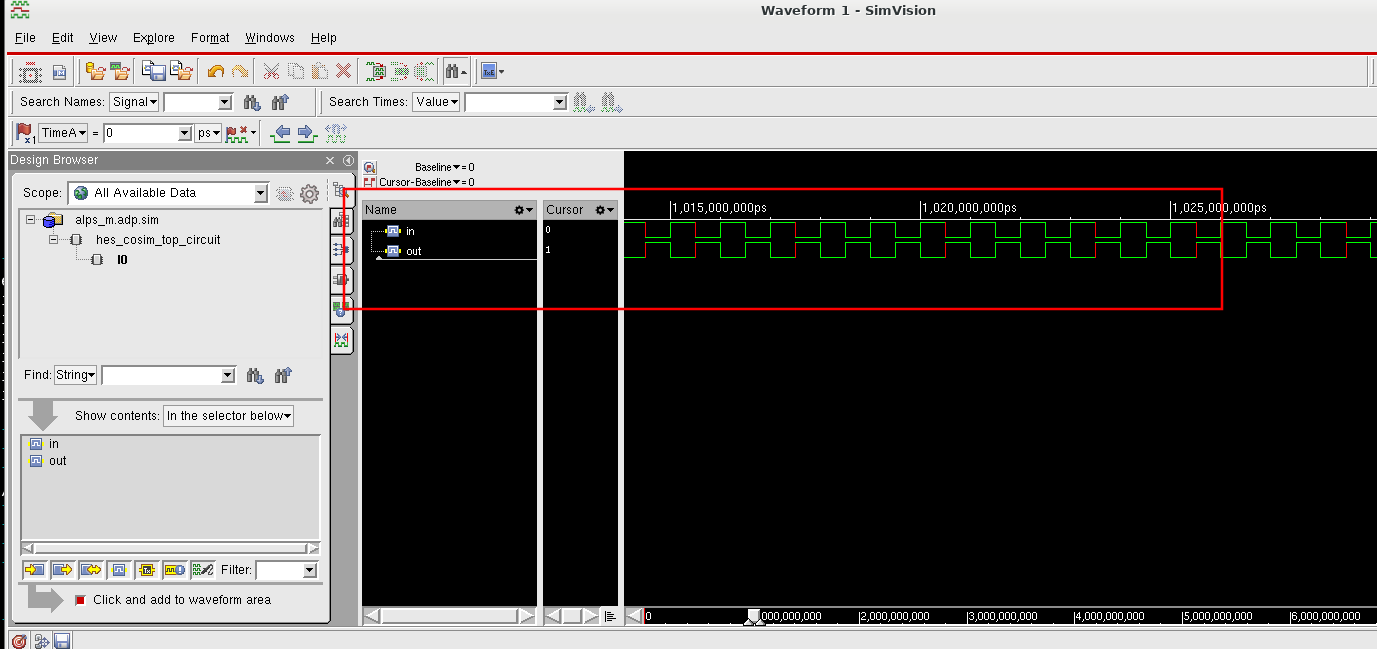
Task: Select the 'out' signal in waveform names
Action: coord(413,251)
